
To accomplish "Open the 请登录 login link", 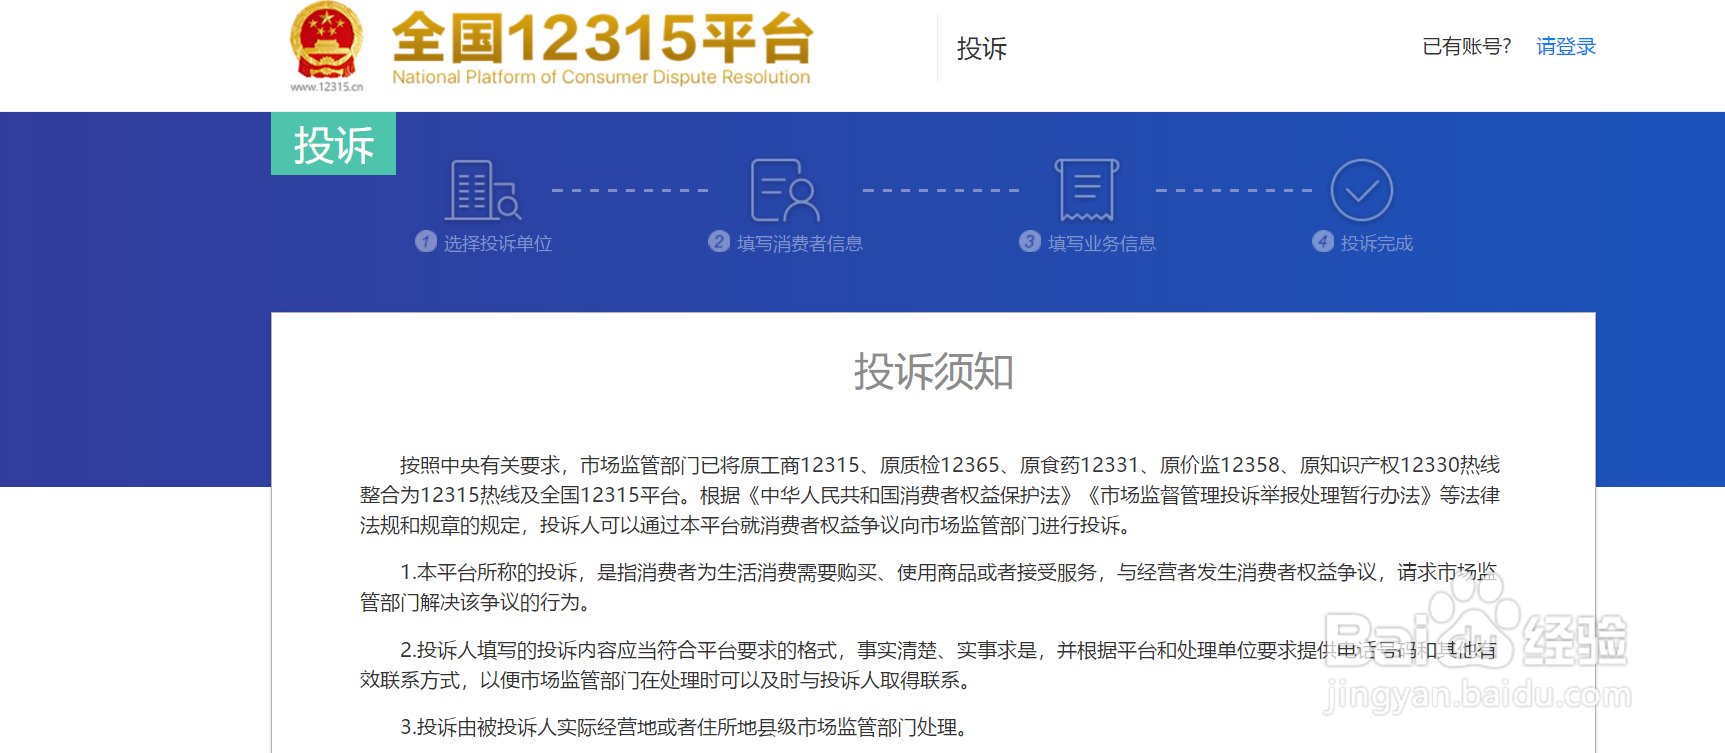I will click(x=1566, y=47).
